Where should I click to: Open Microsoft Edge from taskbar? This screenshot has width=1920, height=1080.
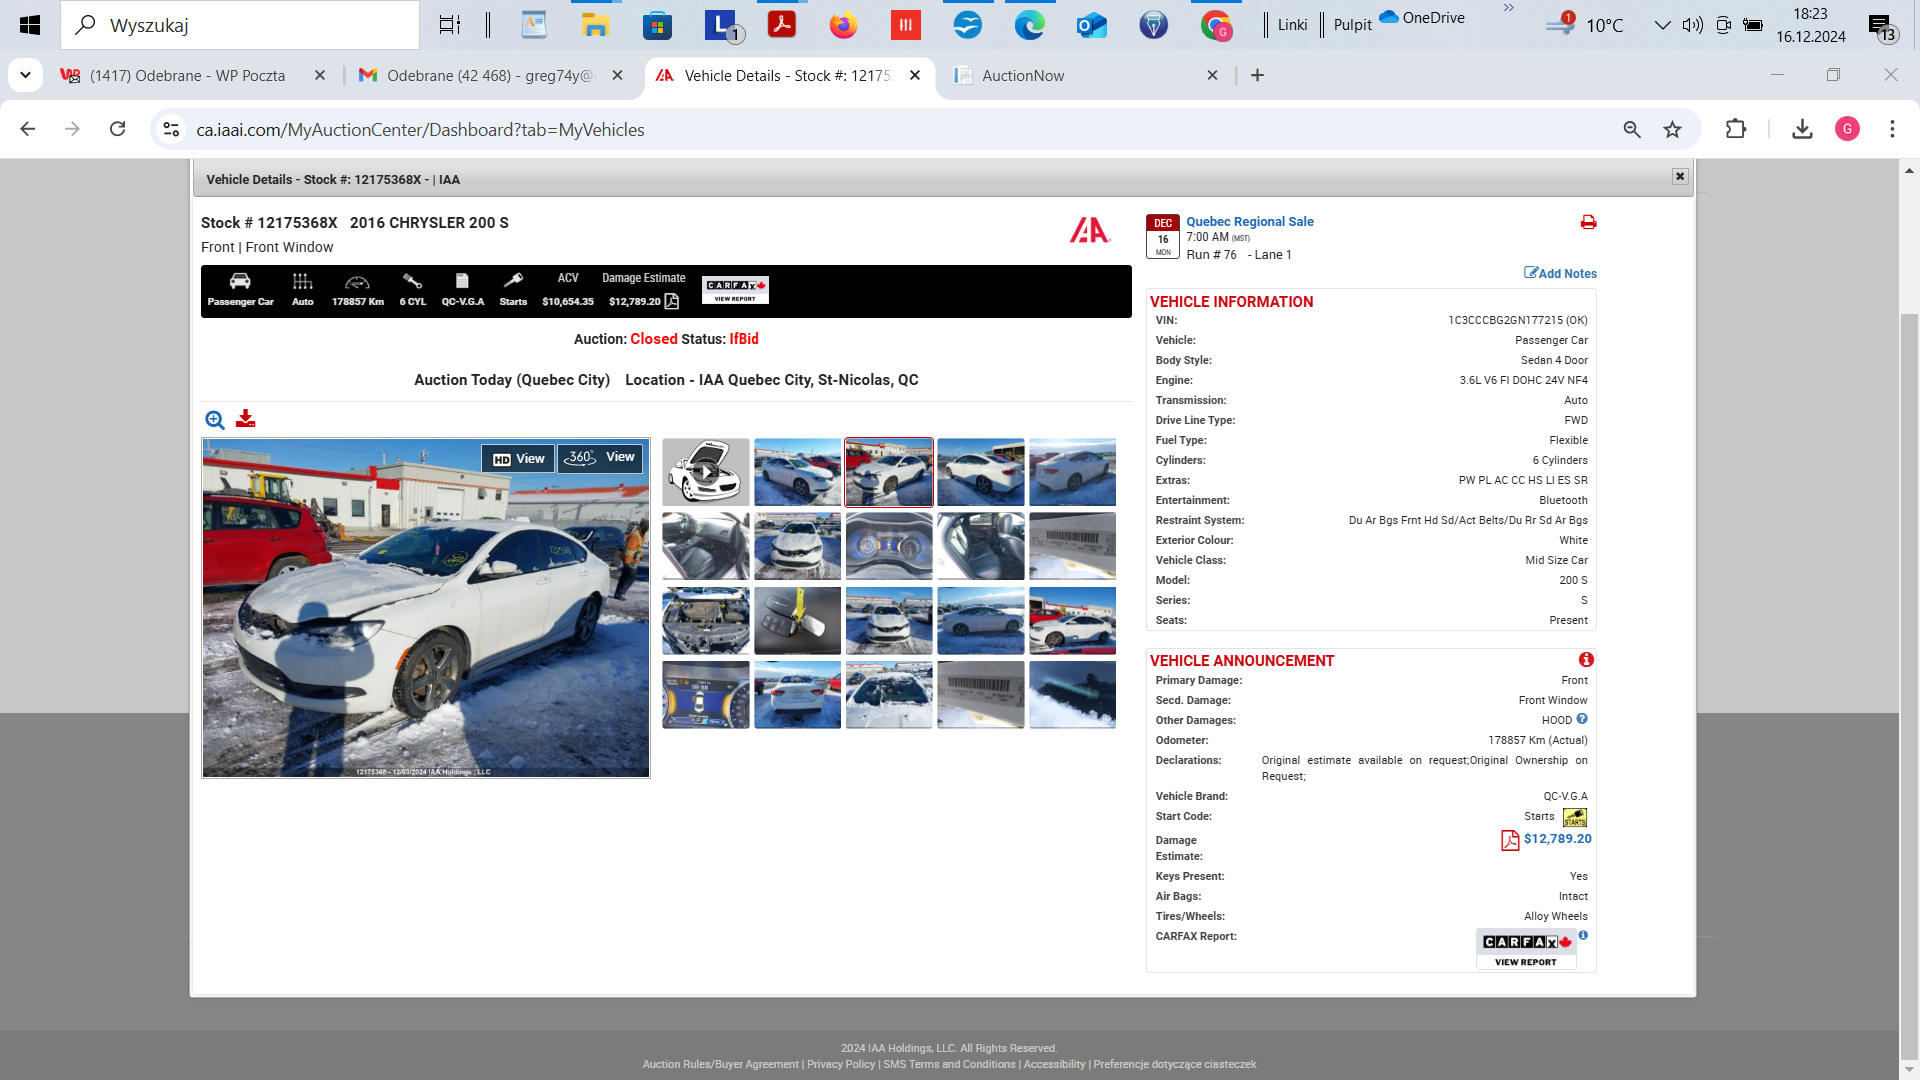[x=1030, y=25]
